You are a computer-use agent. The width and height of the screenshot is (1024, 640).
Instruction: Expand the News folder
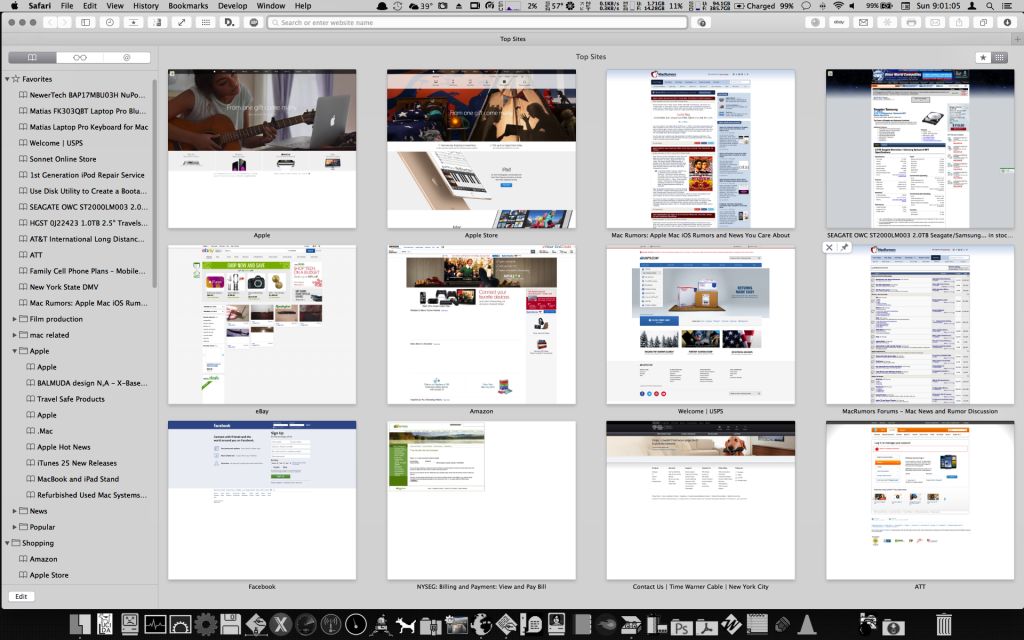click(x=14, y=511)
